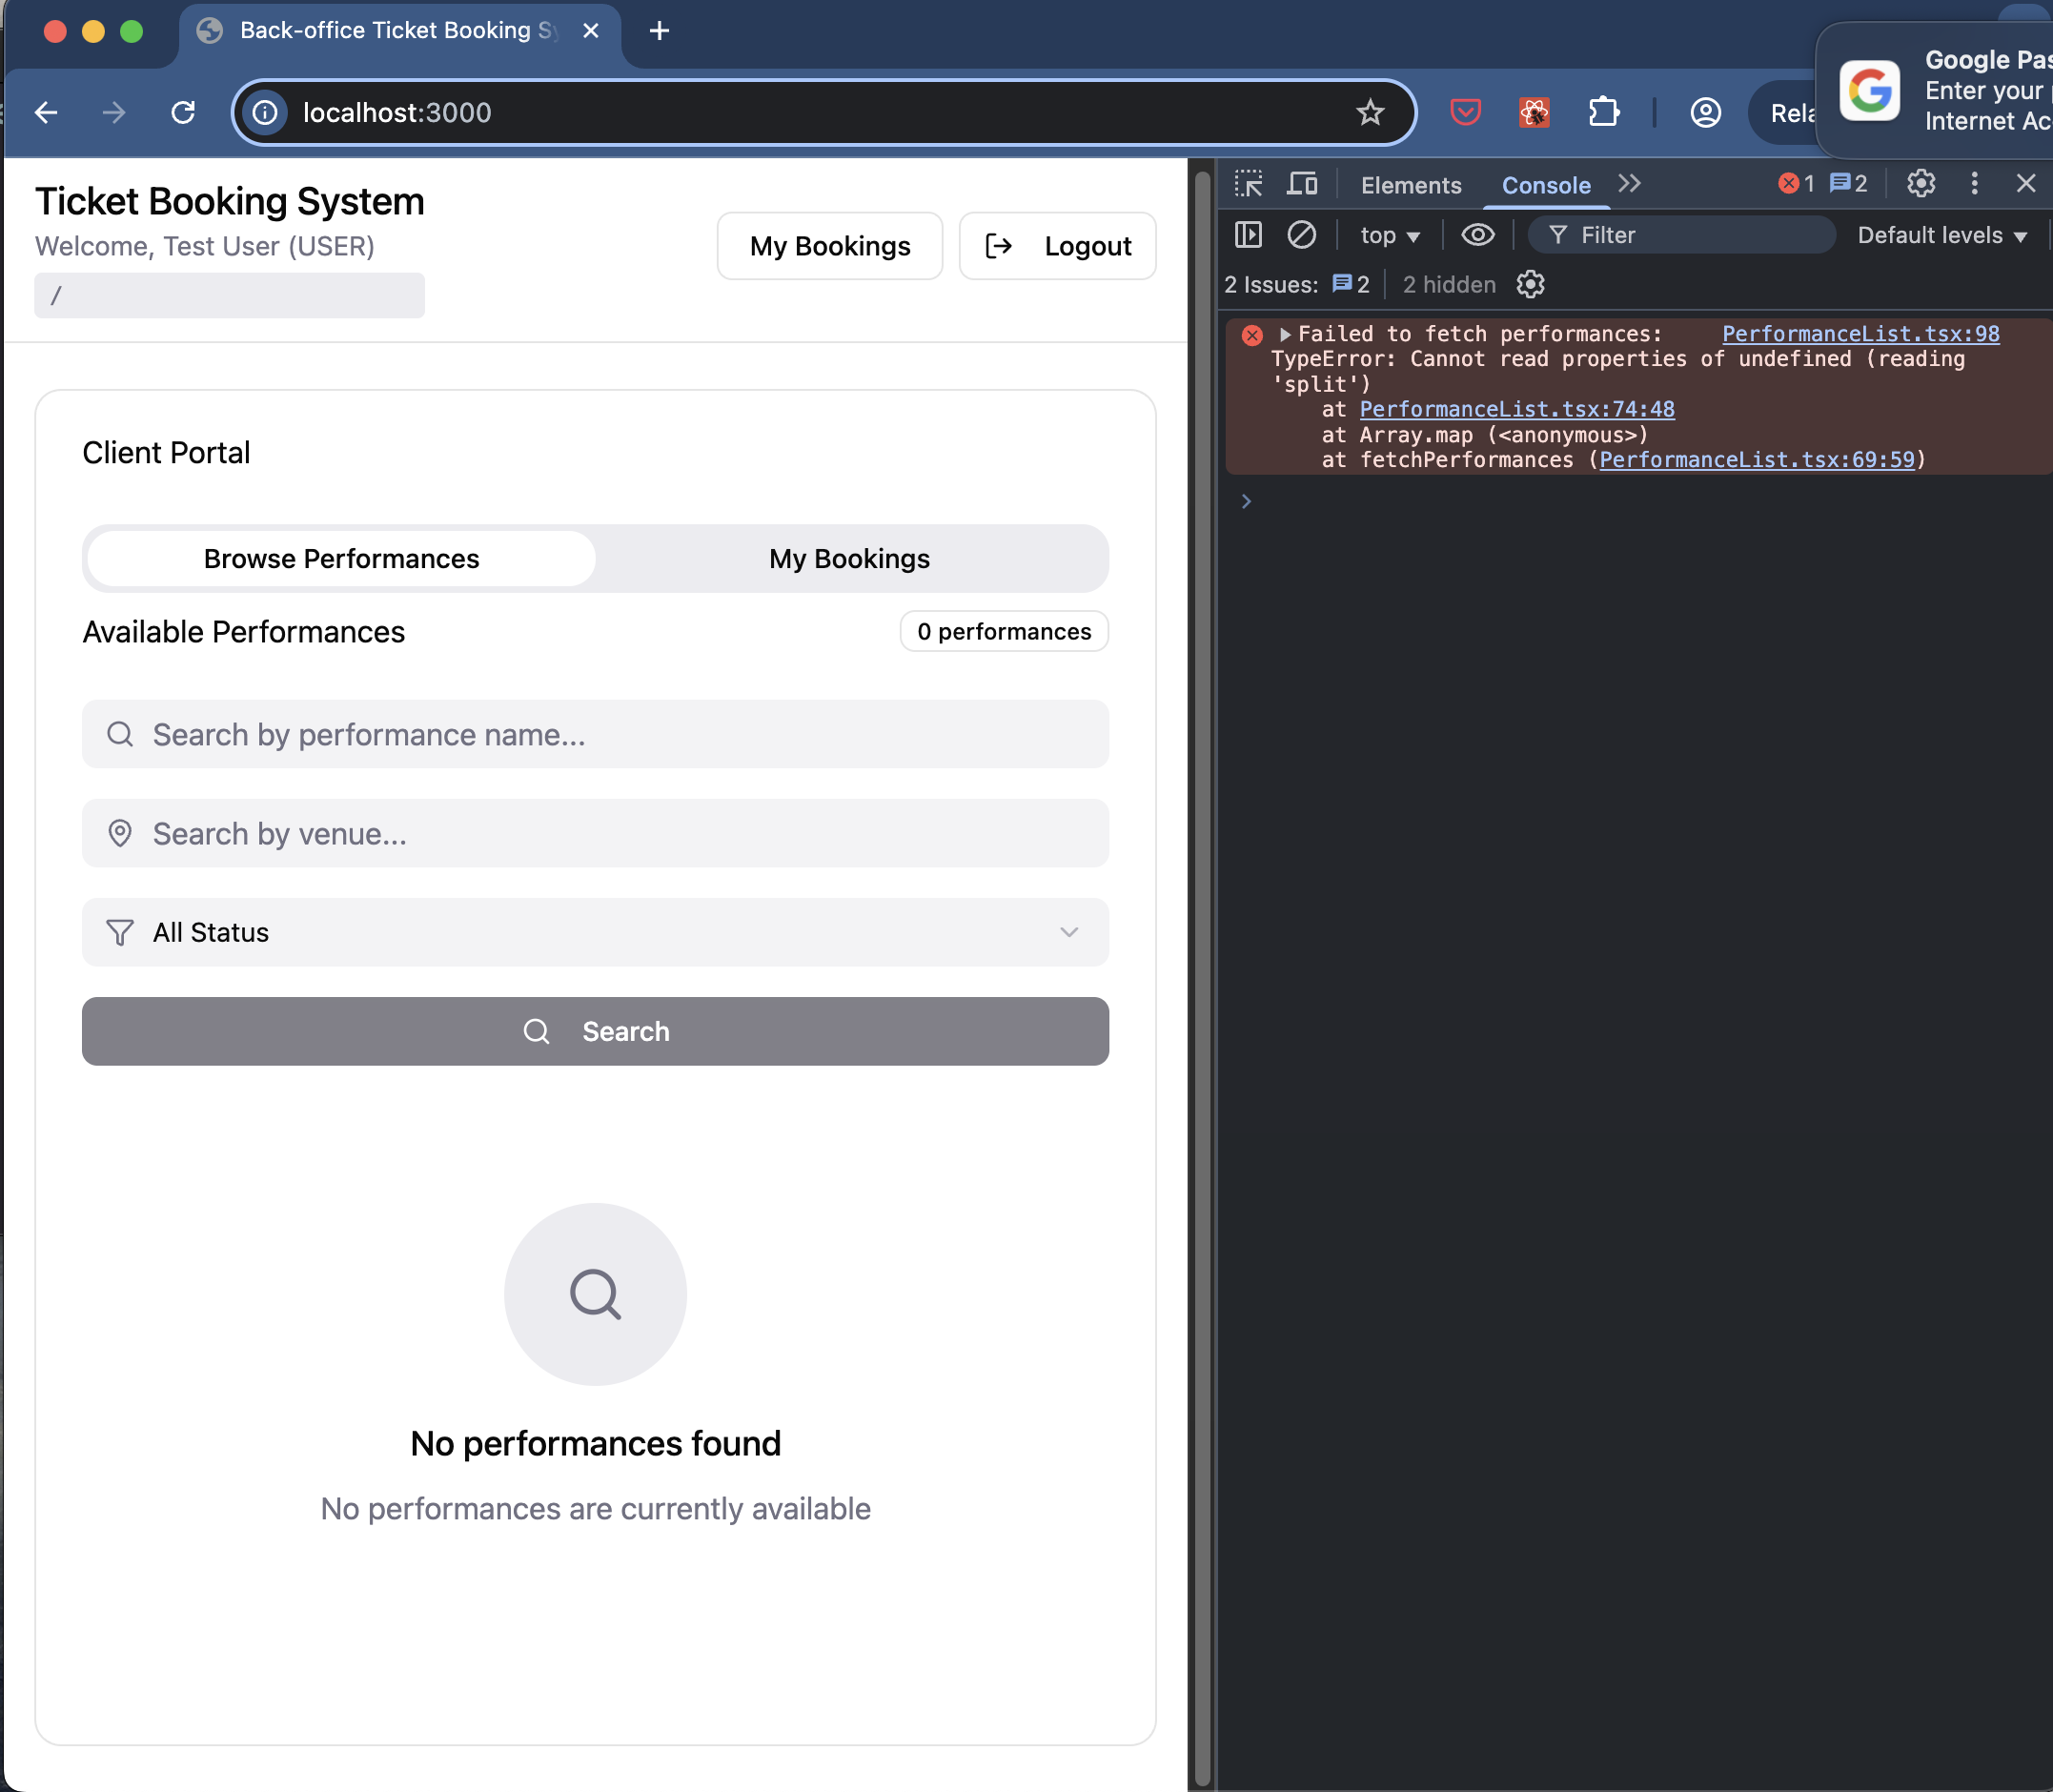Click the live expression eye icon

pos(1477,235)
